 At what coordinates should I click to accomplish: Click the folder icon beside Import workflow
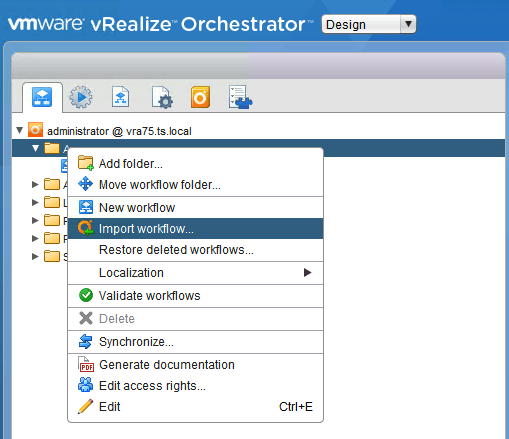[52, 220]
